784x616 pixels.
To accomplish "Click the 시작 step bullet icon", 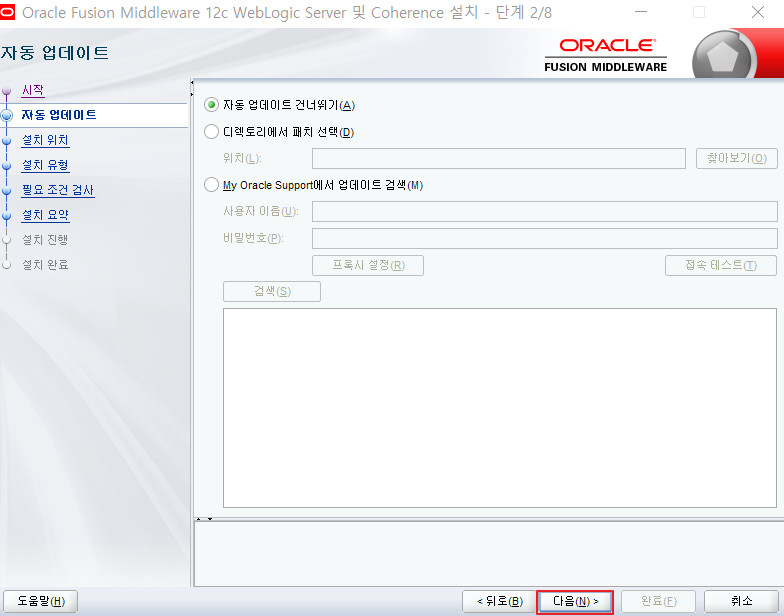I will click(6, 91).
